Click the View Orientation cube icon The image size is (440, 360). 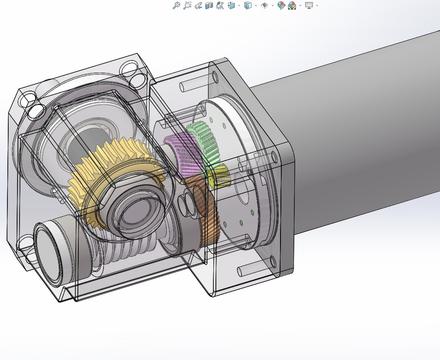point(231,5)
